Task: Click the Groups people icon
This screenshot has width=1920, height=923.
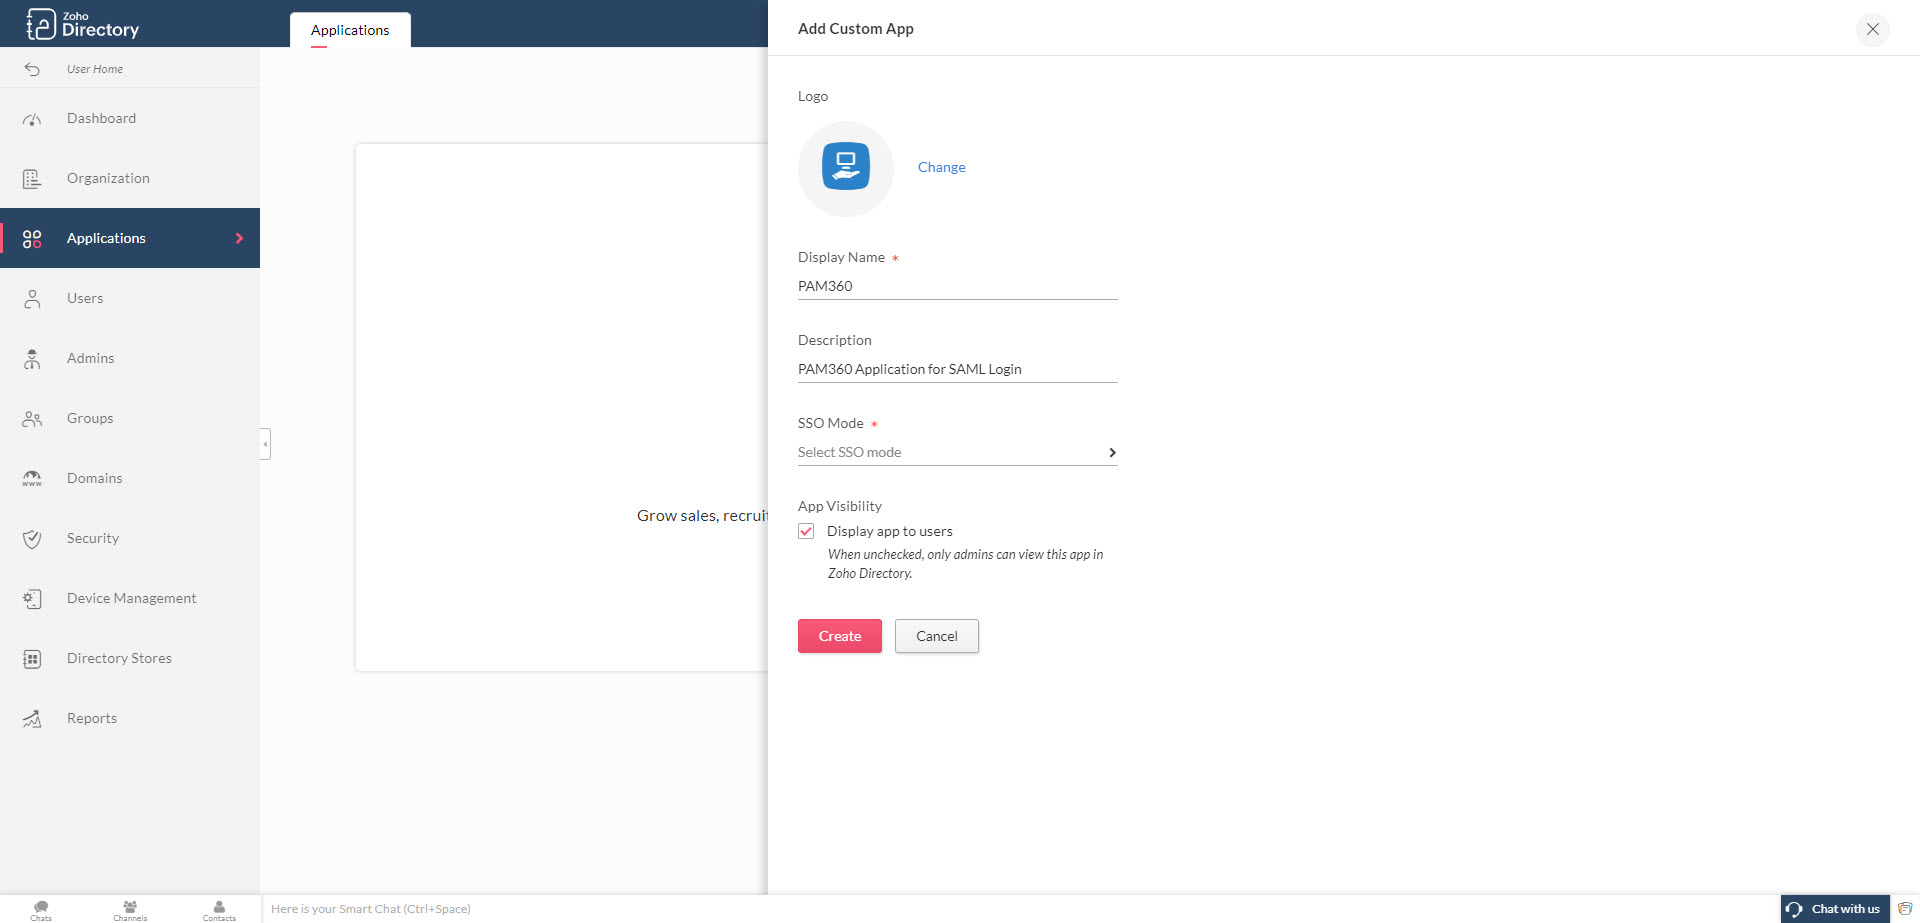Action: coord(32,419)
